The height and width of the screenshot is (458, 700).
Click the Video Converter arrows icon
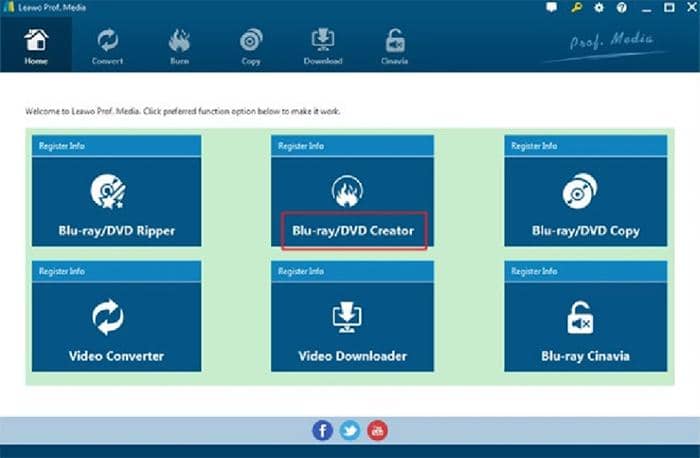coord(108,317)
